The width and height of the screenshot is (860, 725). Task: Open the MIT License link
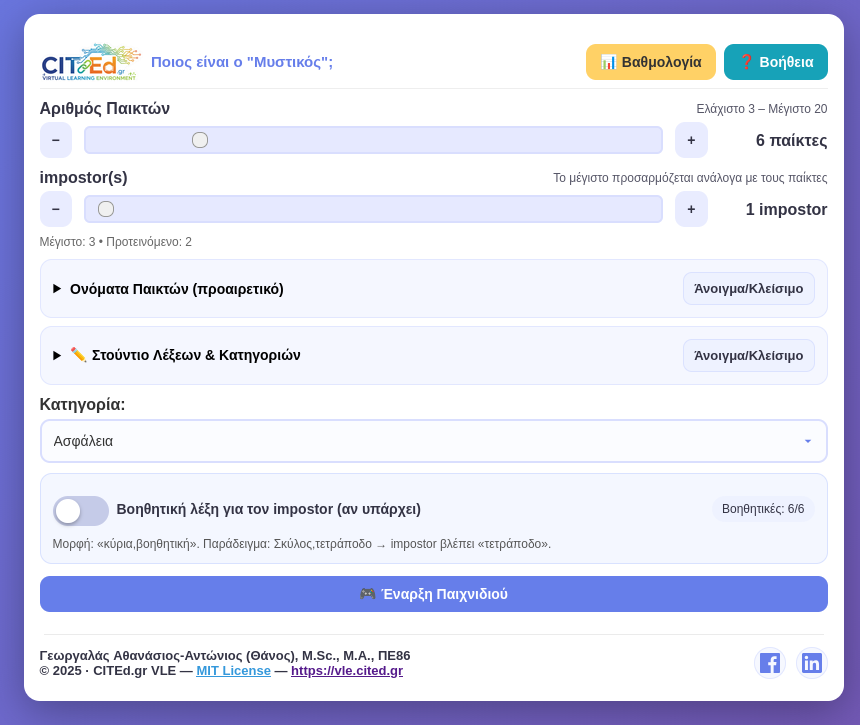click(233, 670)
